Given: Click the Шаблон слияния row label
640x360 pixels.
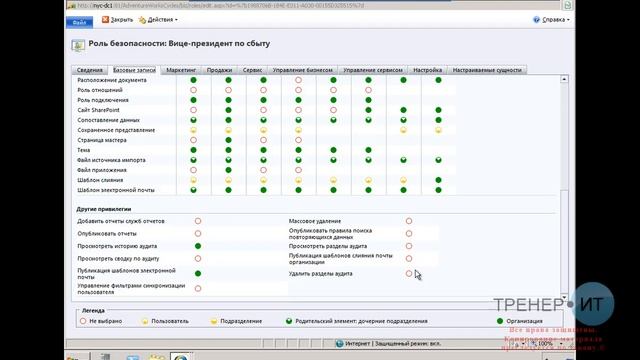Looking at the screenshot, I should point(100,180).
